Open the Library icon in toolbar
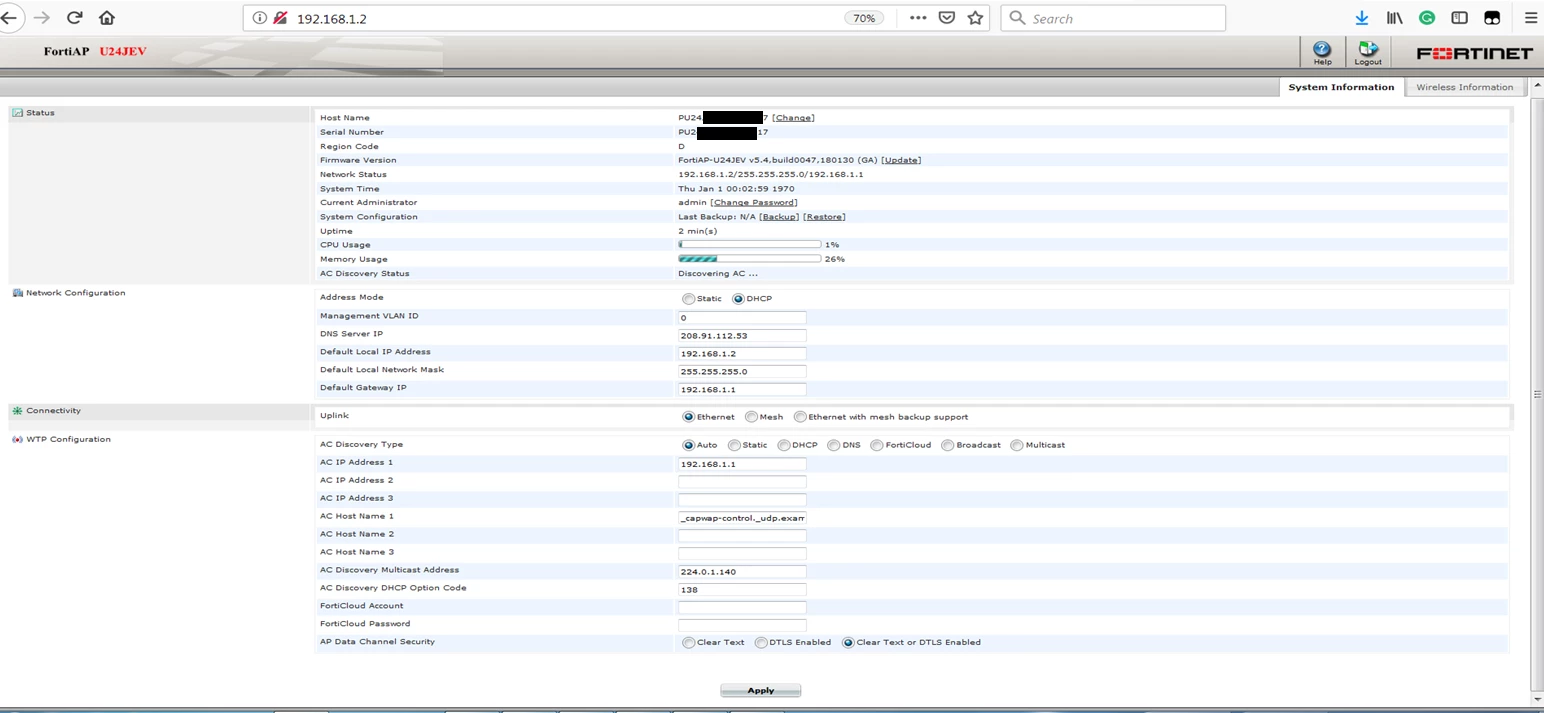 [x=1394, y=18]
